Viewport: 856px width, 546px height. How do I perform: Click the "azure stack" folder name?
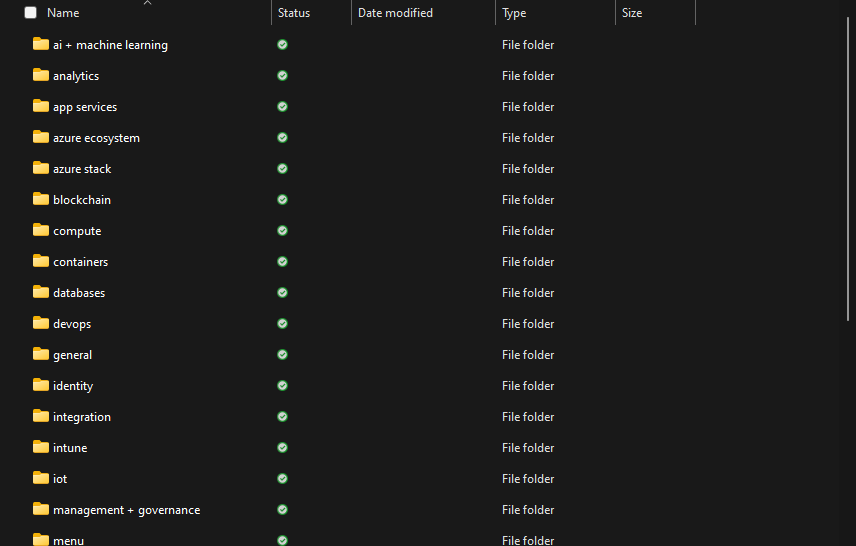pos(82,169)
